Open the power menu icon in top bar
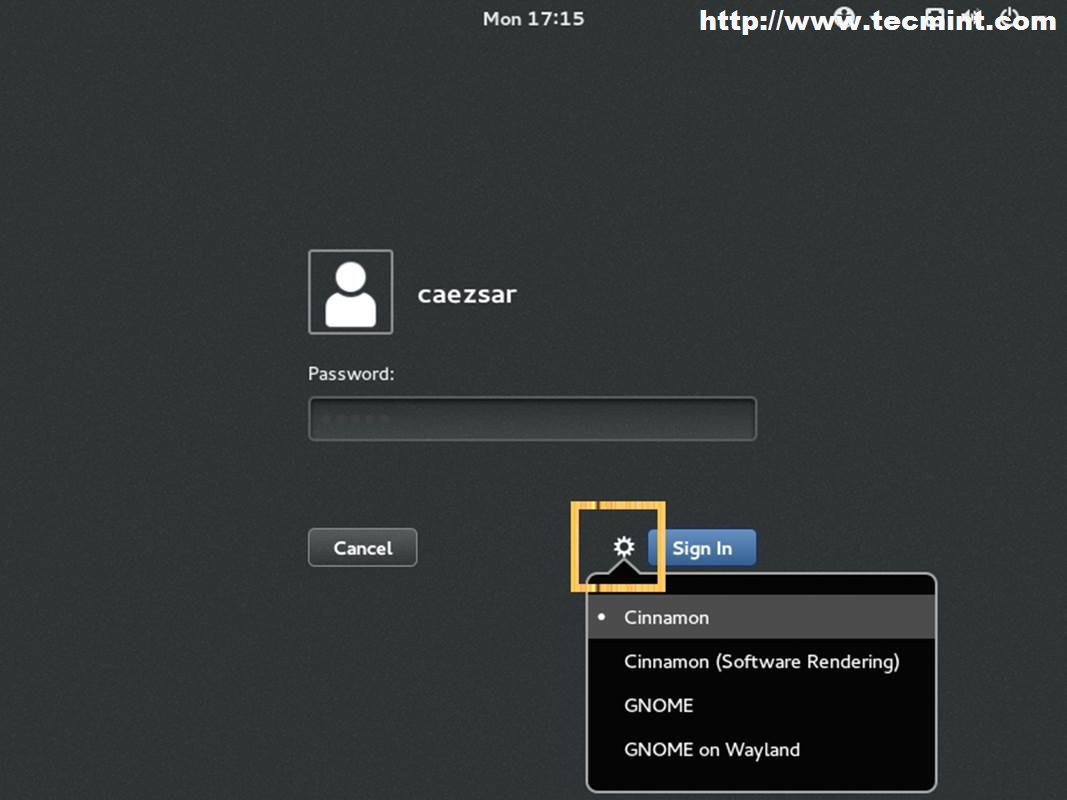This screenshot has height=800, width=1067. 1011,18
